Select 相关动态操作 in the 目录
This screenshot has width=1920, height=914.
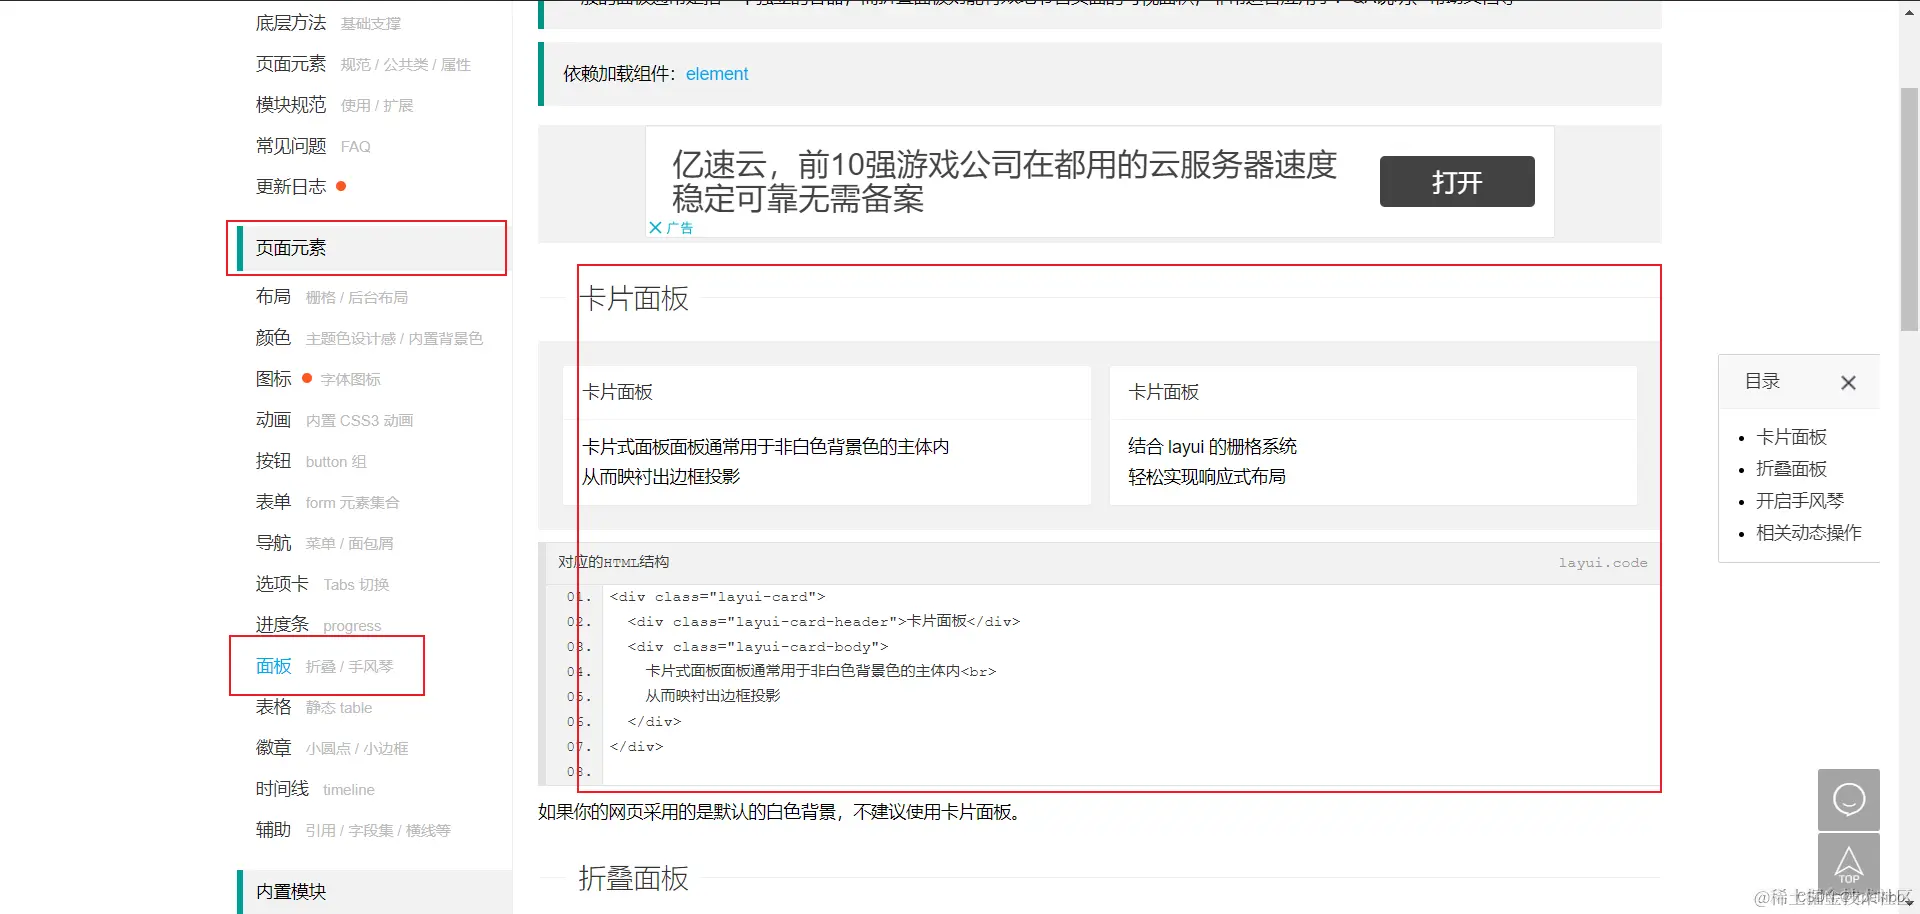(x=1808, y=533)
